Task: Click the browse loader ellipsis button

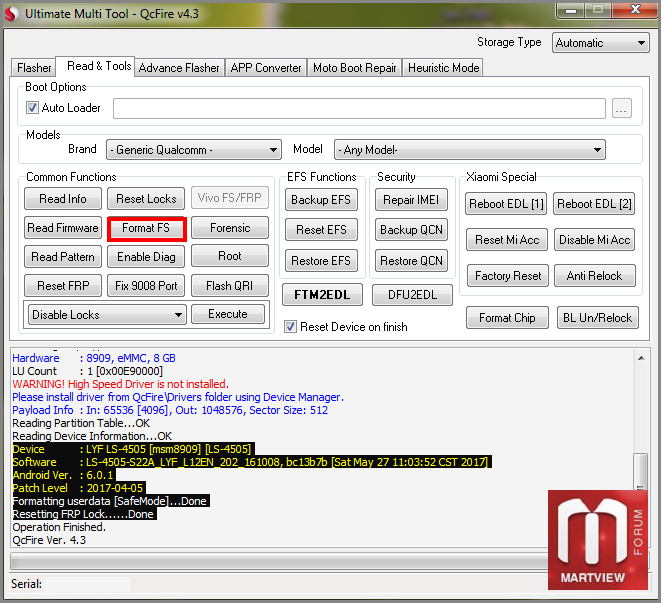Action: coord(621,108)
